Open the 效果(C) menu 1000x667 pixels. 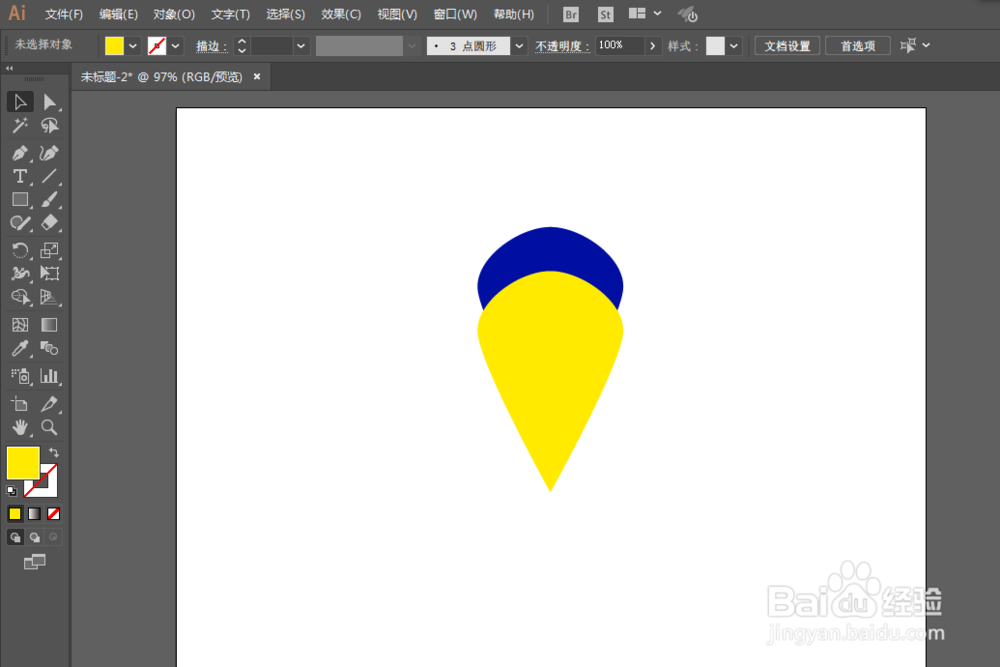click(x=341, y=14)
